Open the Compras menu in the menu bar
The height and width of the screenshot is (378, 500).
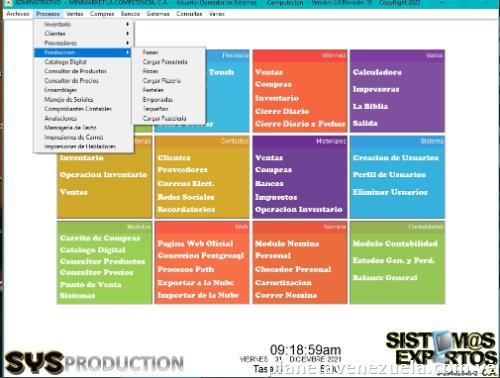click(102, 14)
